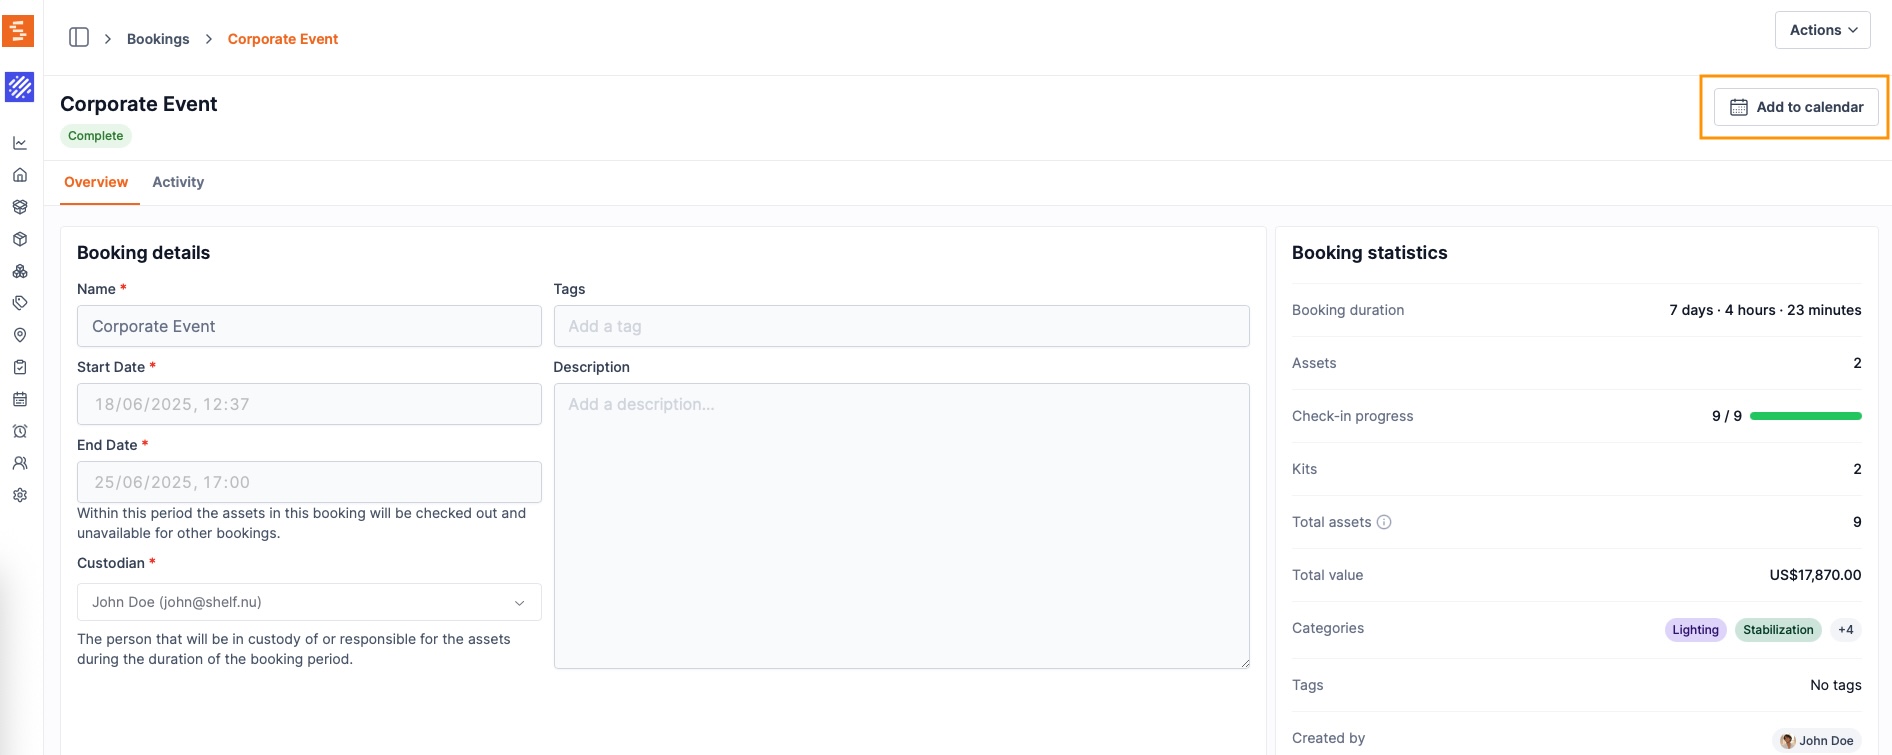Navigate to Bookings breadcrumb link
1892x755 pixels.
click(158, 39)
